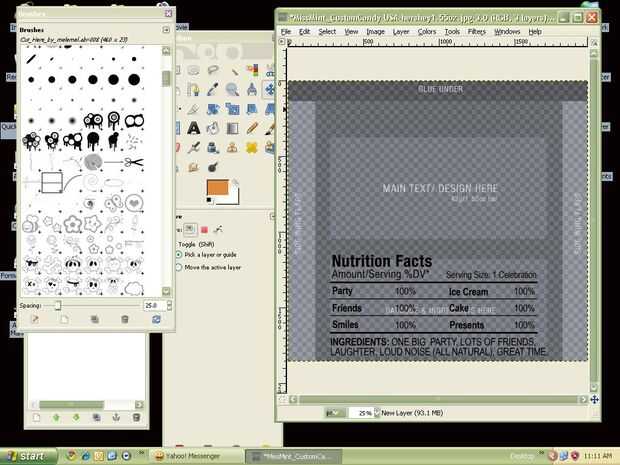Select the Ink tool in toolbox
The width and height of the screenshot is (620, 465).
(213, 147)
